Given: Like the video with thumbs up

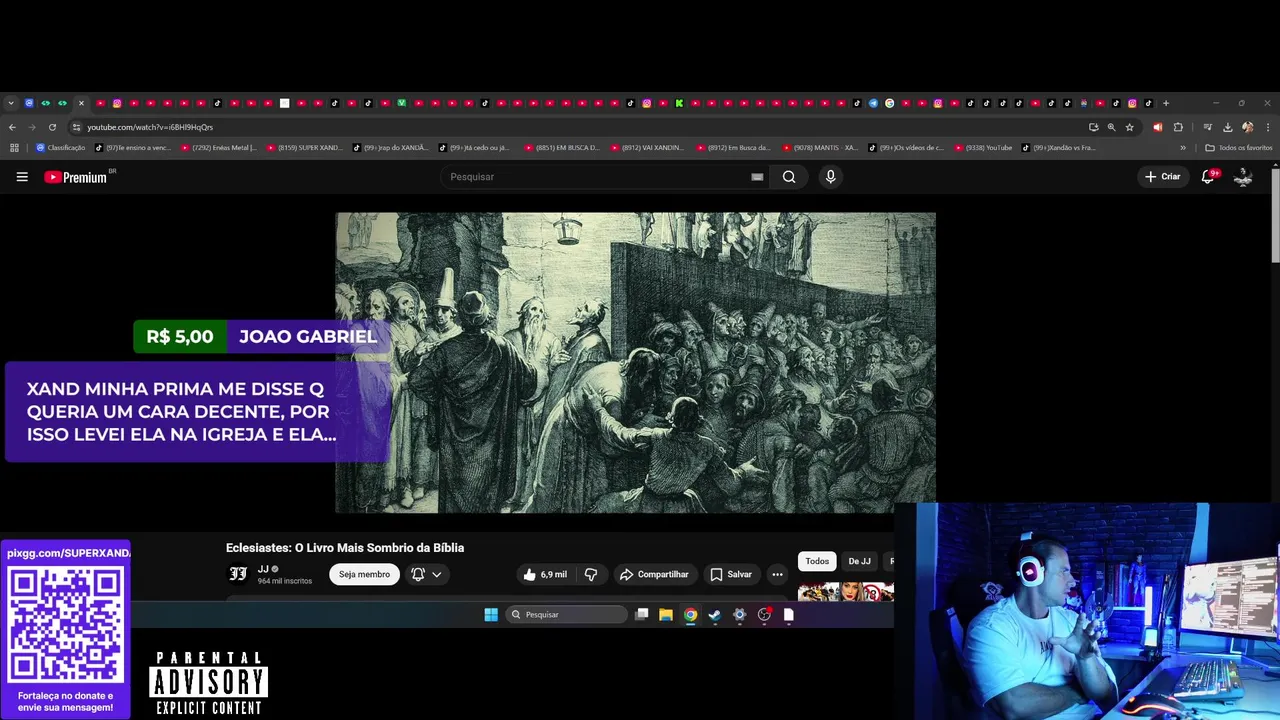Looking at the screenshot, I should (x=545, y=574).
